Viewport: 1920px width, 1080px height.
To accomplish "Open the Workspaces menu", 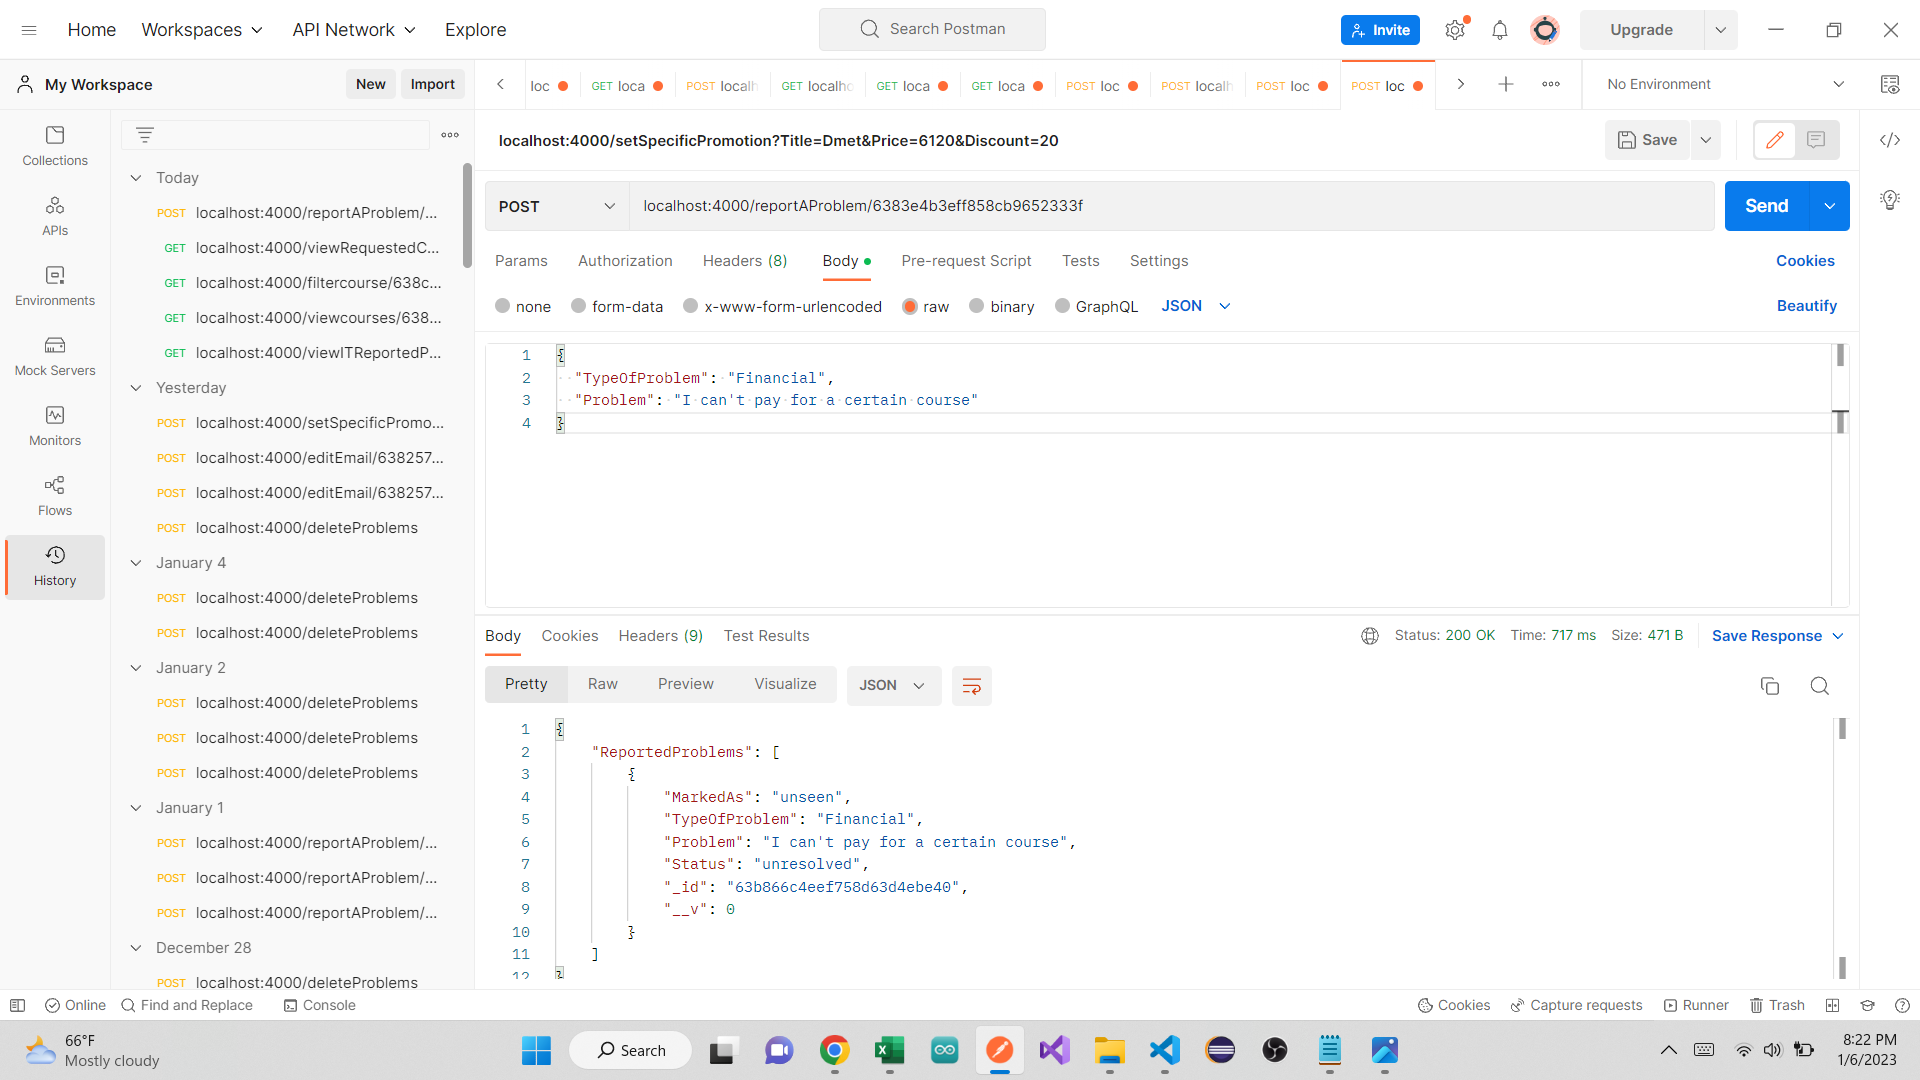I will click(x=201, y=29).
